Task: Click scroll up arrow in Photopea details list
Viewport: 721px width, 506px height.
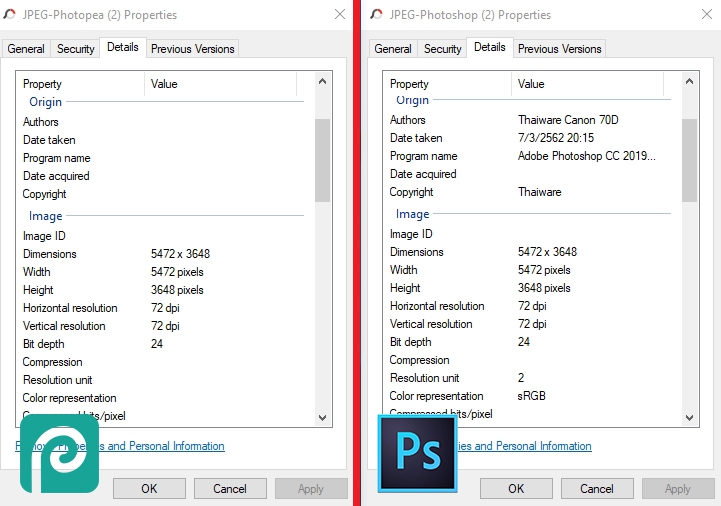Action: [322, 81]
